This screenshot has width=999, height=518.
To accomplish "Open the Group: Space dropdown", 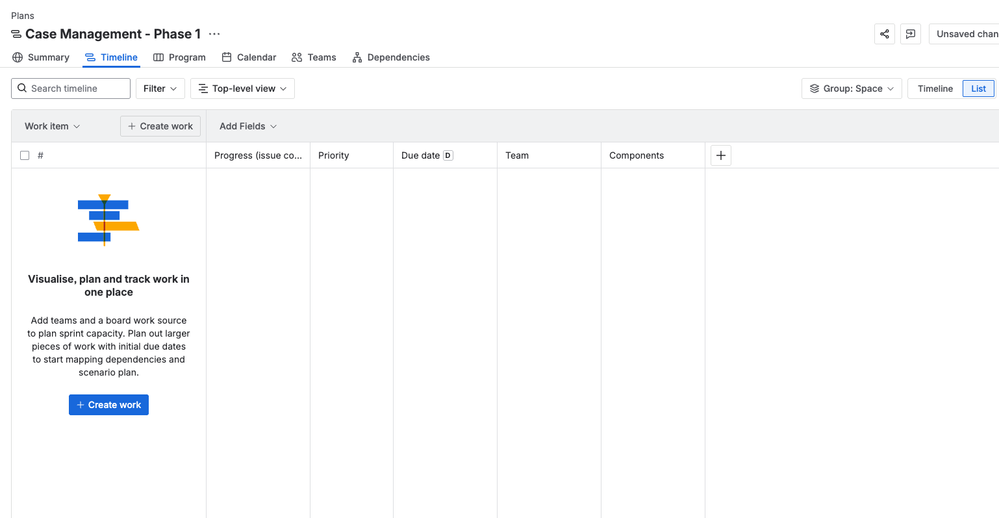I will pyautogui.click(x=851, y=89).
